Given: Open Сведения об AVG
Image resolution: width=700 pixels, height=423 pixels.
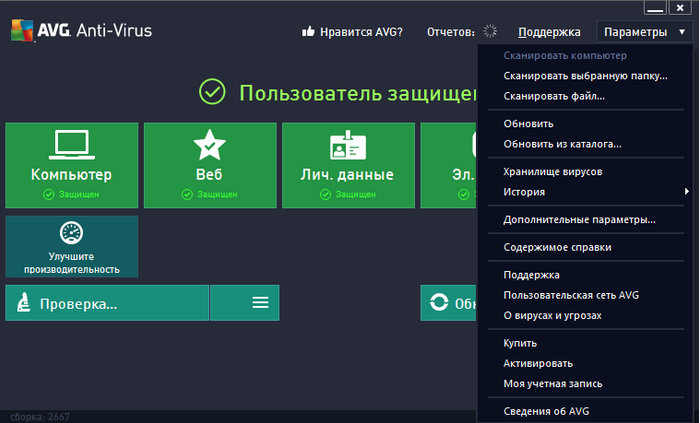Looking at the screenshot, I should 546,411.
